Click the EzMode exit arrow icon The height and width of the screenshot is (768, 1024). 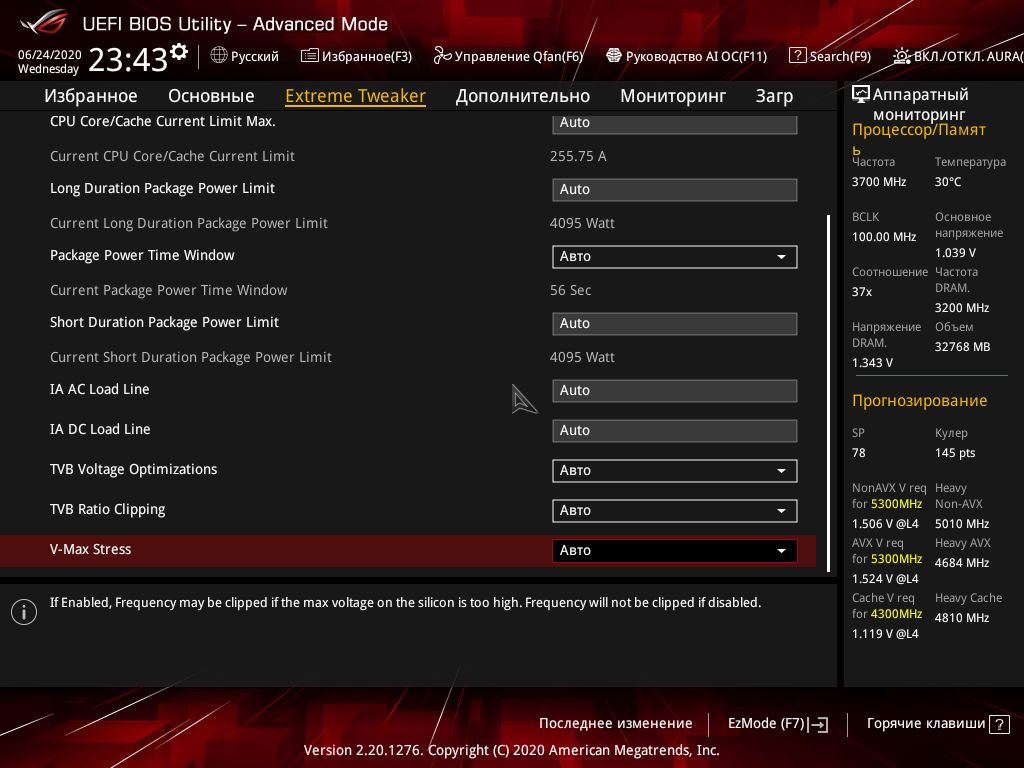pos(819,724)
